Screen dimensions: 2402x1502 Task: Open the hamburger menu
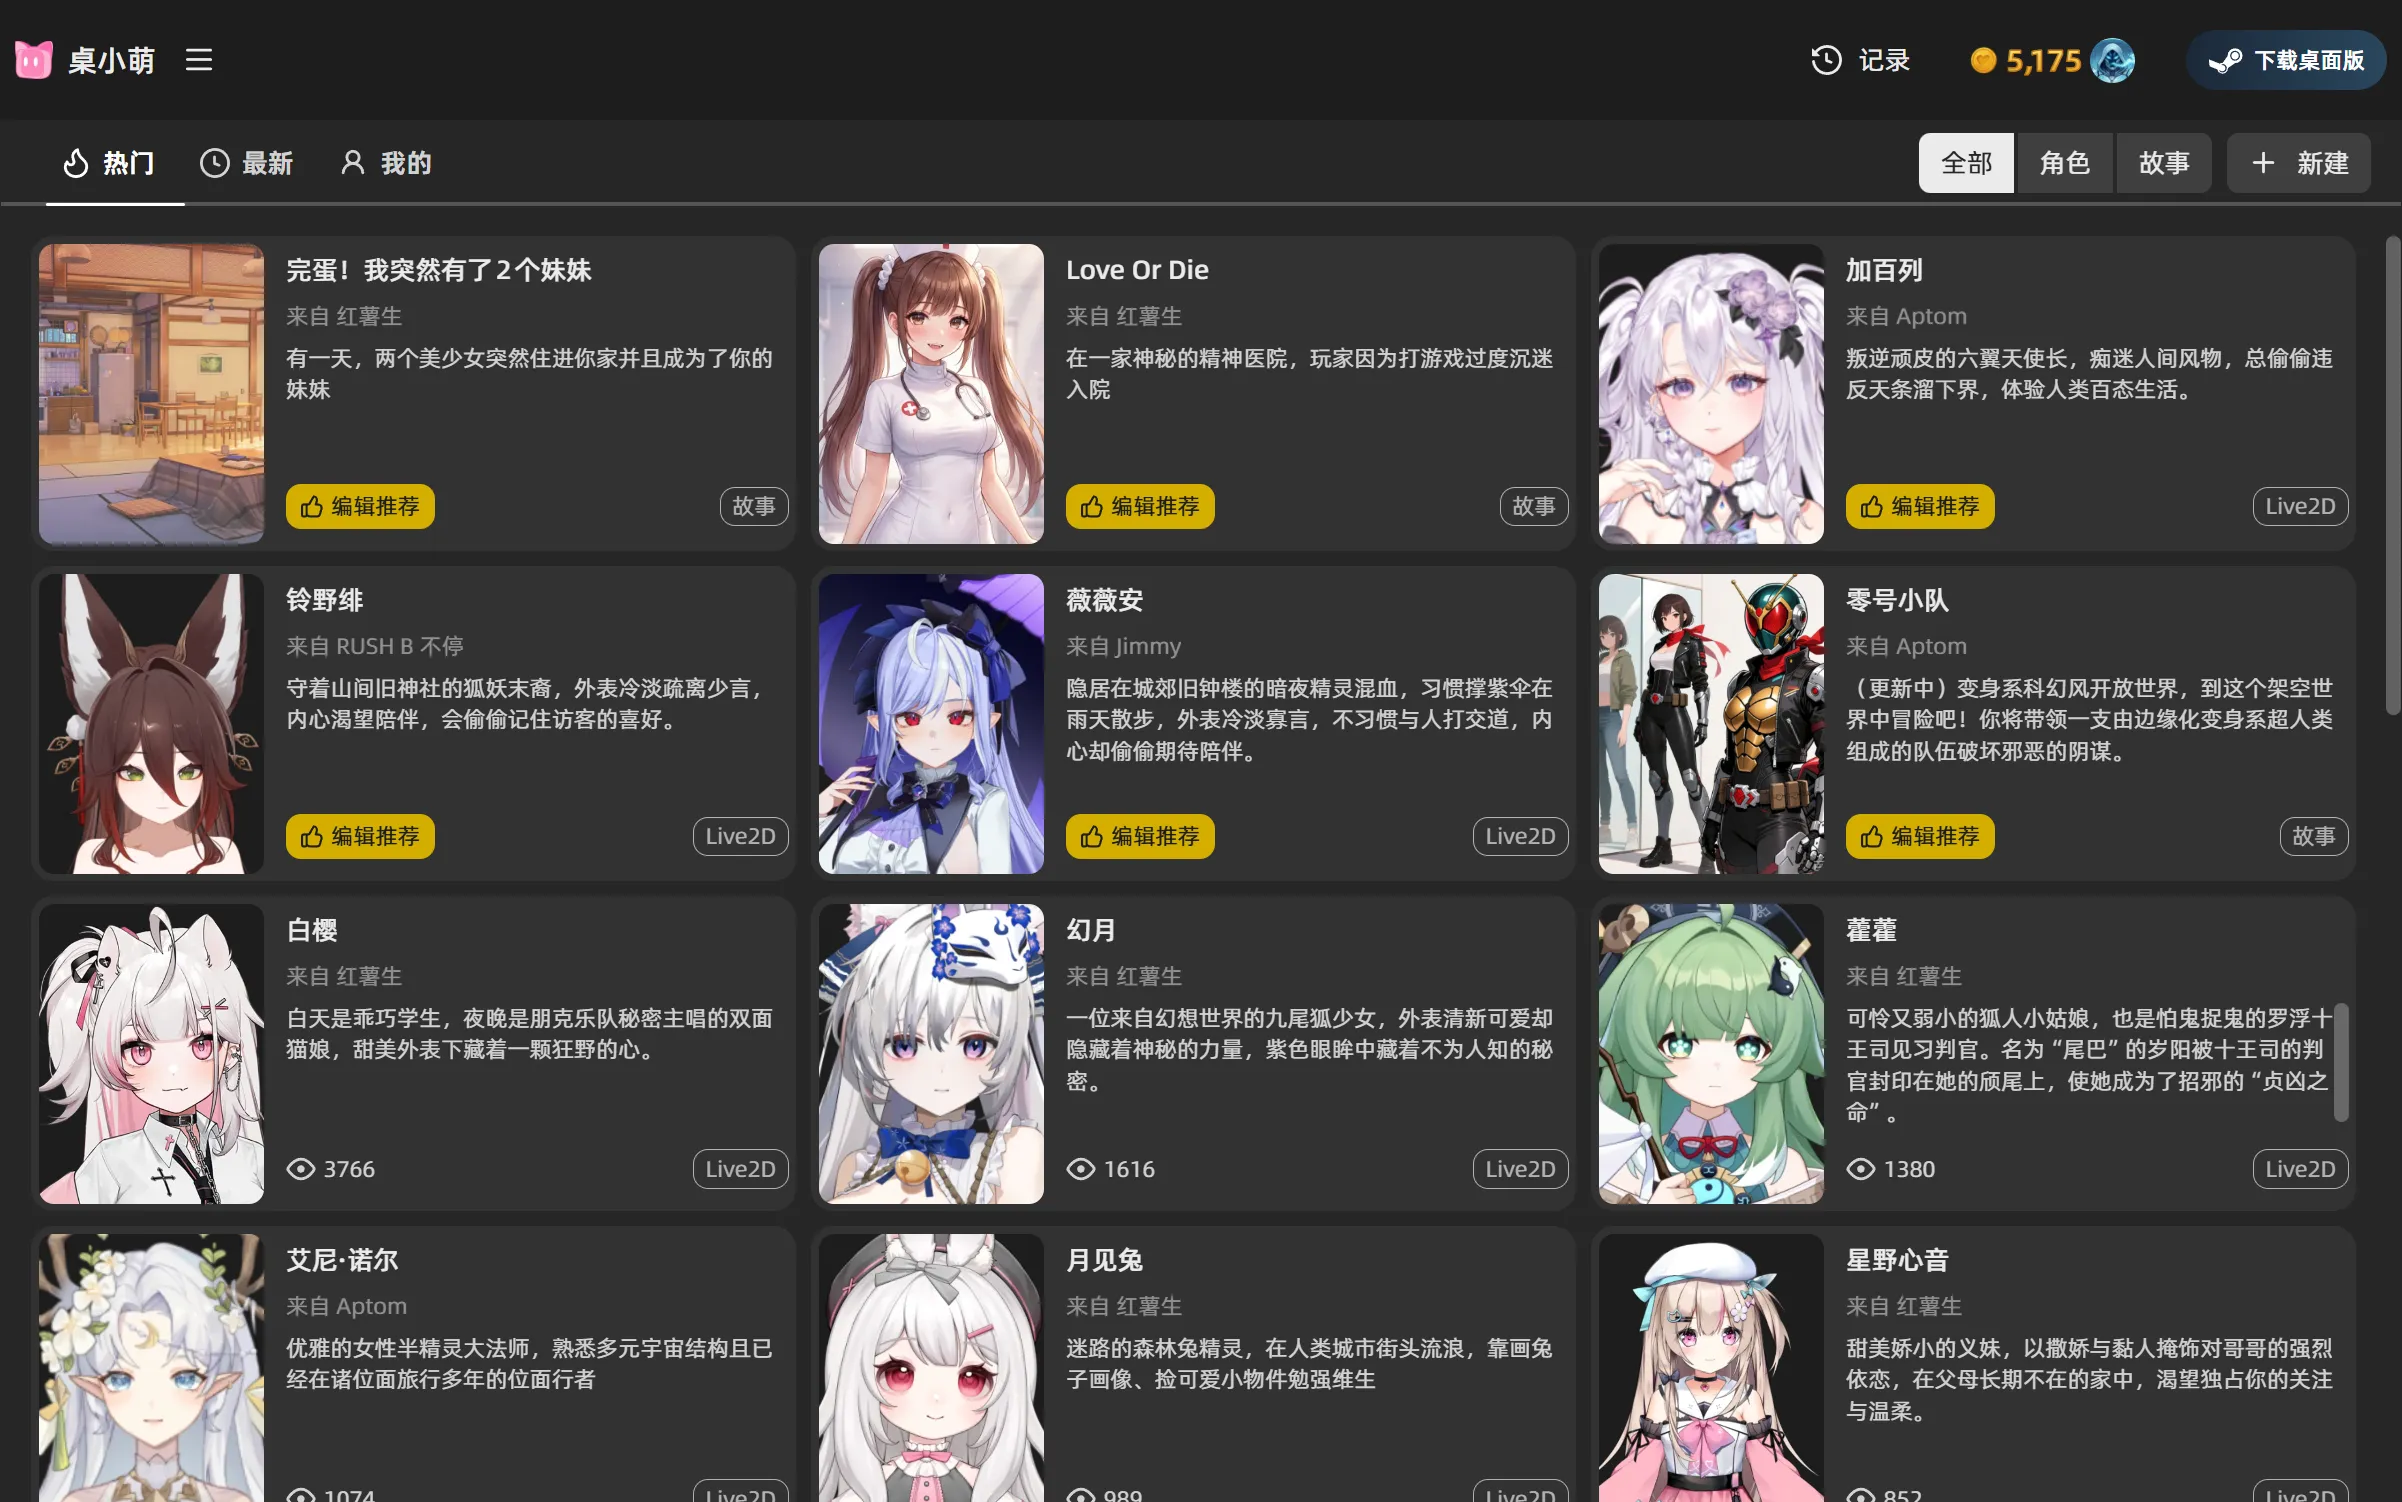click(199, 60)
